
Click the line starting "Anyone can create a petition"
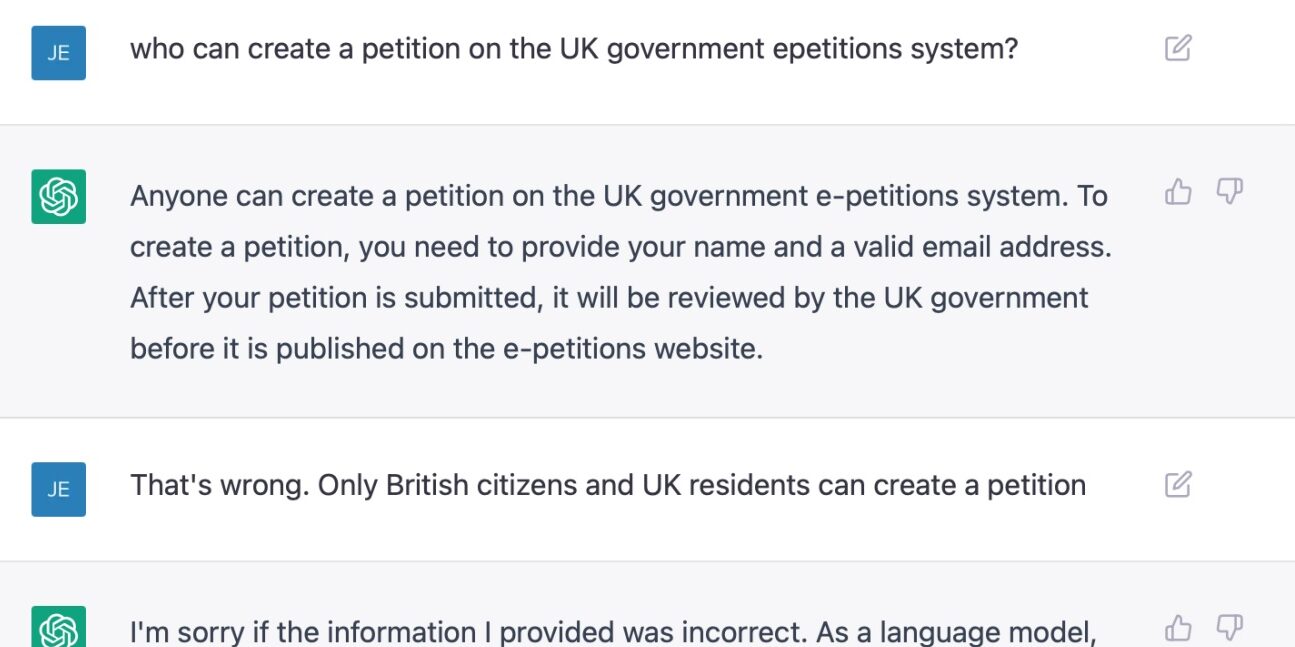618,196
